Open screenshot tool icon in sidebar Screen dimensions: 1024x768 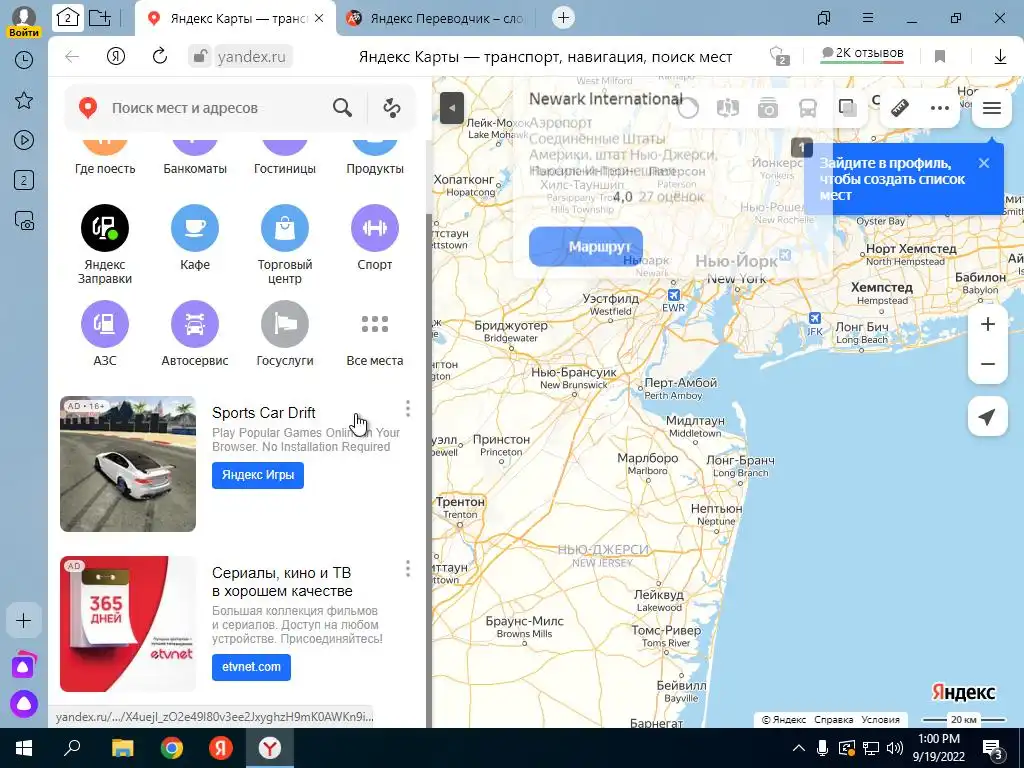[x=24, y=221]
